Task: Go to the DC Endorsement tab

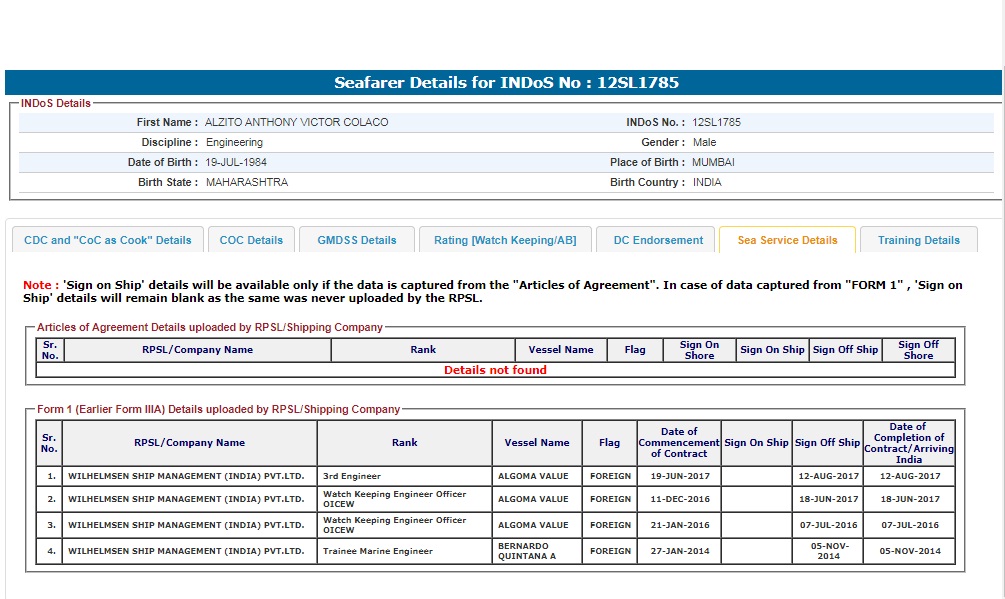Action: [x=658, y=240]
